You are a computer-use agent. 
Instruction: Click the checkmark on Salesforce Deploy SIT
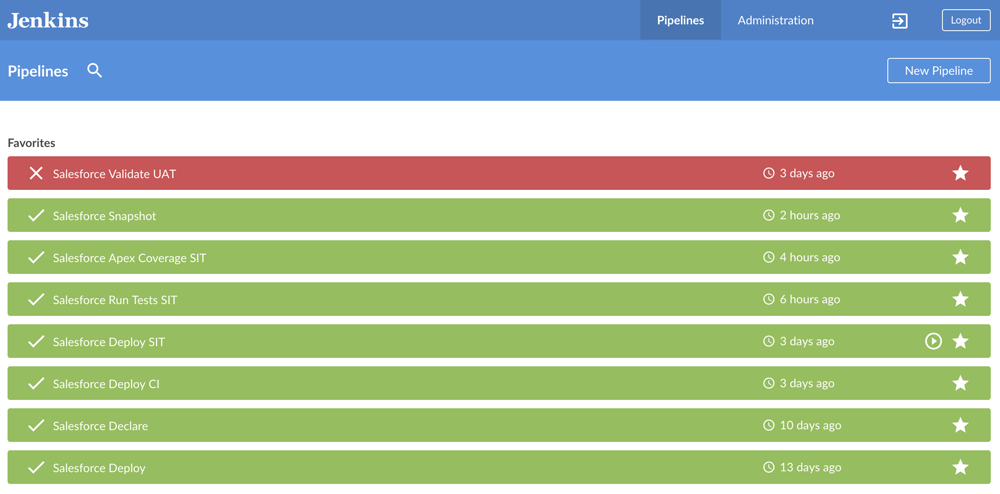pyautogui.click(x=36, y=342)
